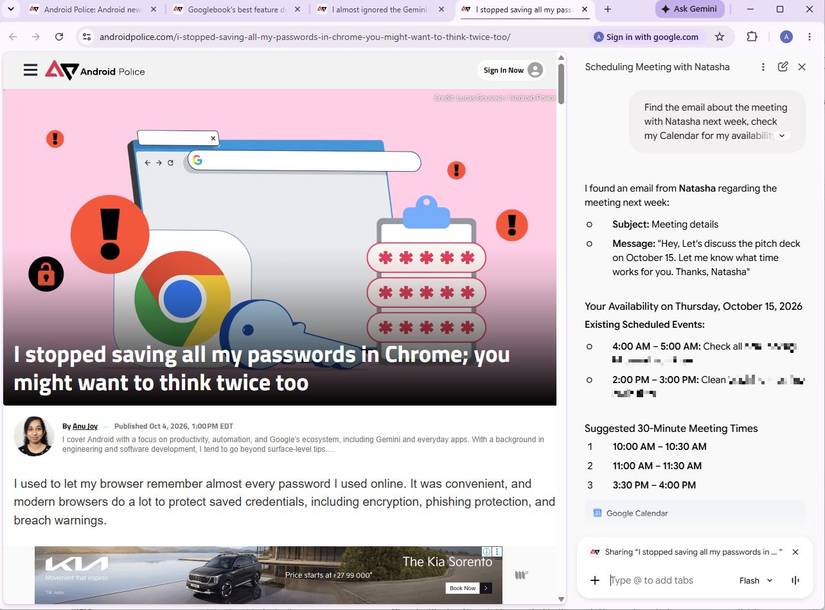
Task: Close the active I stopped saving tab
Action: 585,9
